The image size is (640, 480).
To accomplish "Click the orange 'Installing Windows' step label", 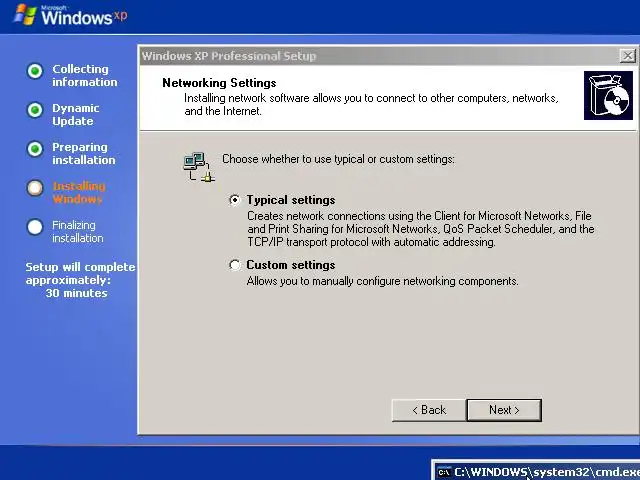I will (x=79, y=192).
